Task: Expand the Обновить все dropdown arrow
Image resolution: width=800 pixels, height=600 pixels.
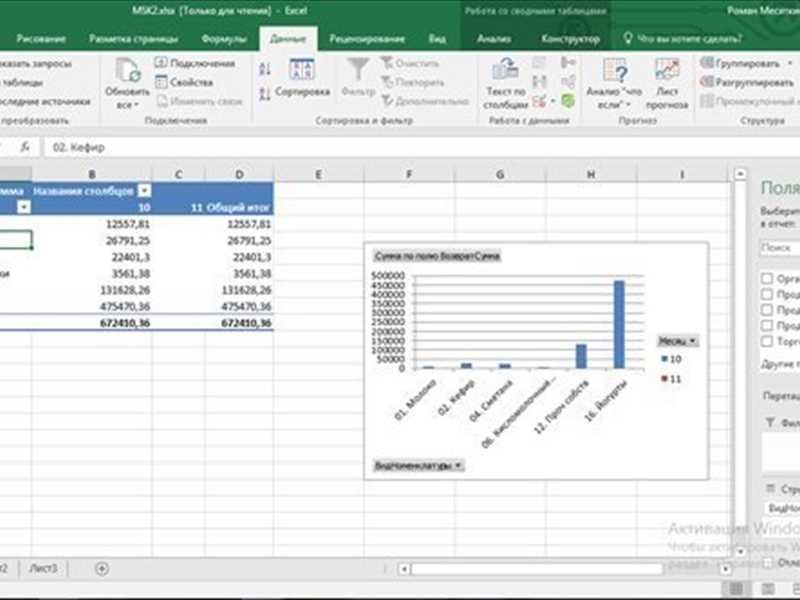Action: [x=136, y=105]
